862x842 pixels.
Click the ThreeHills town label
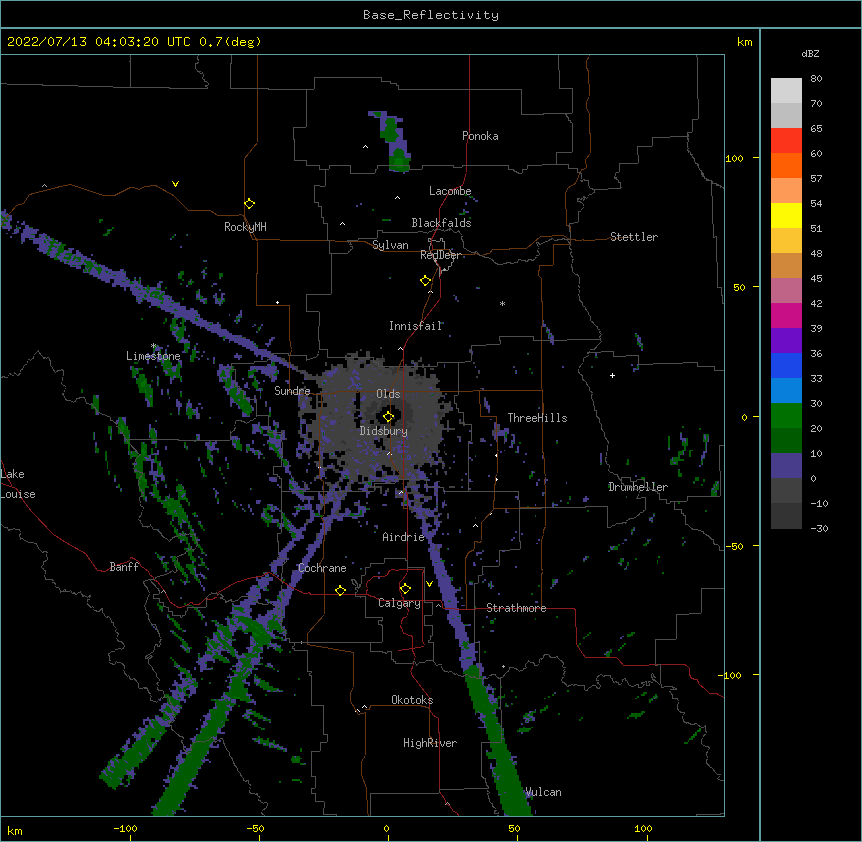click(x=537, y=418)
